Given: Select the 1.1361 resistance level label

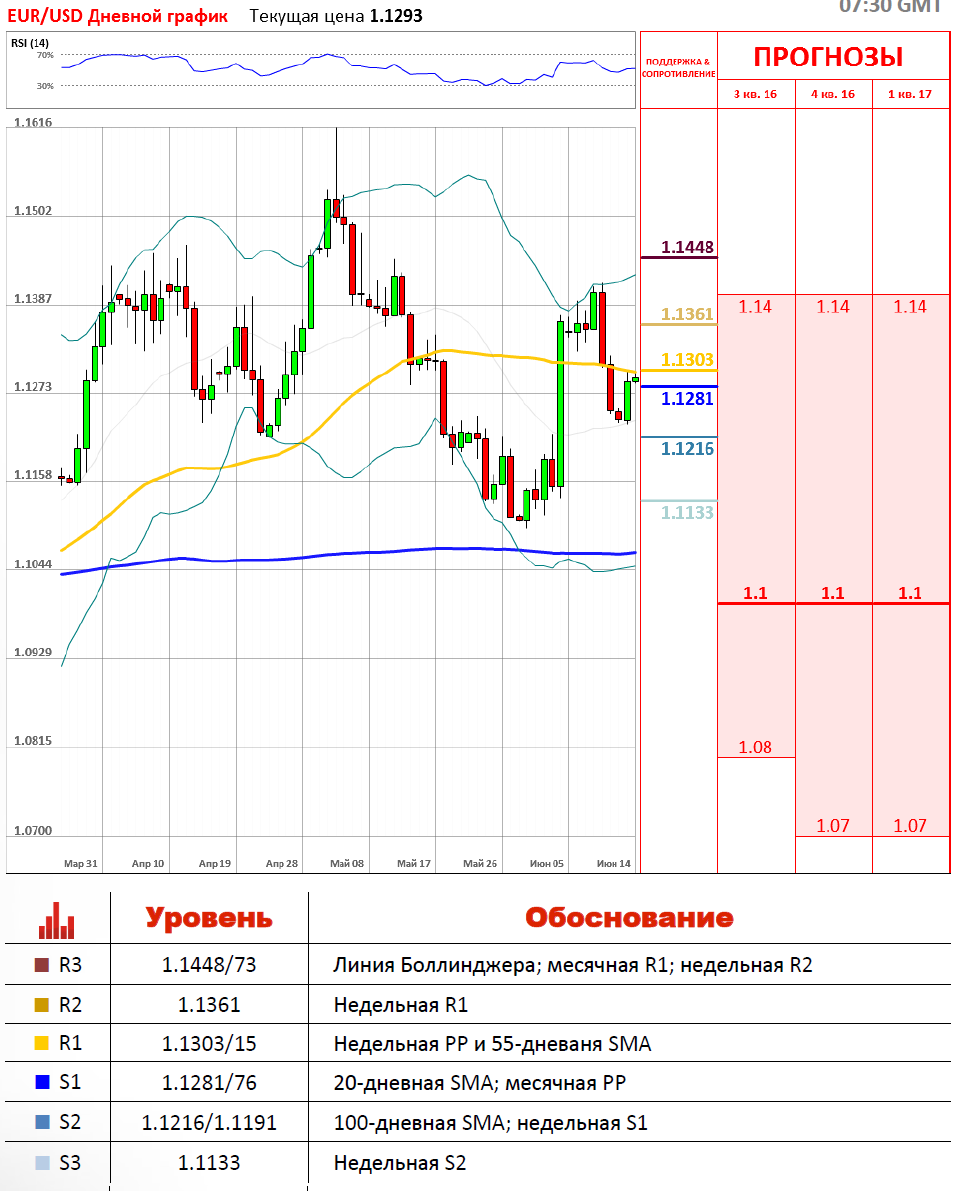Looking at the screenshot, I should pyautogui.click(x=687, y=314).
